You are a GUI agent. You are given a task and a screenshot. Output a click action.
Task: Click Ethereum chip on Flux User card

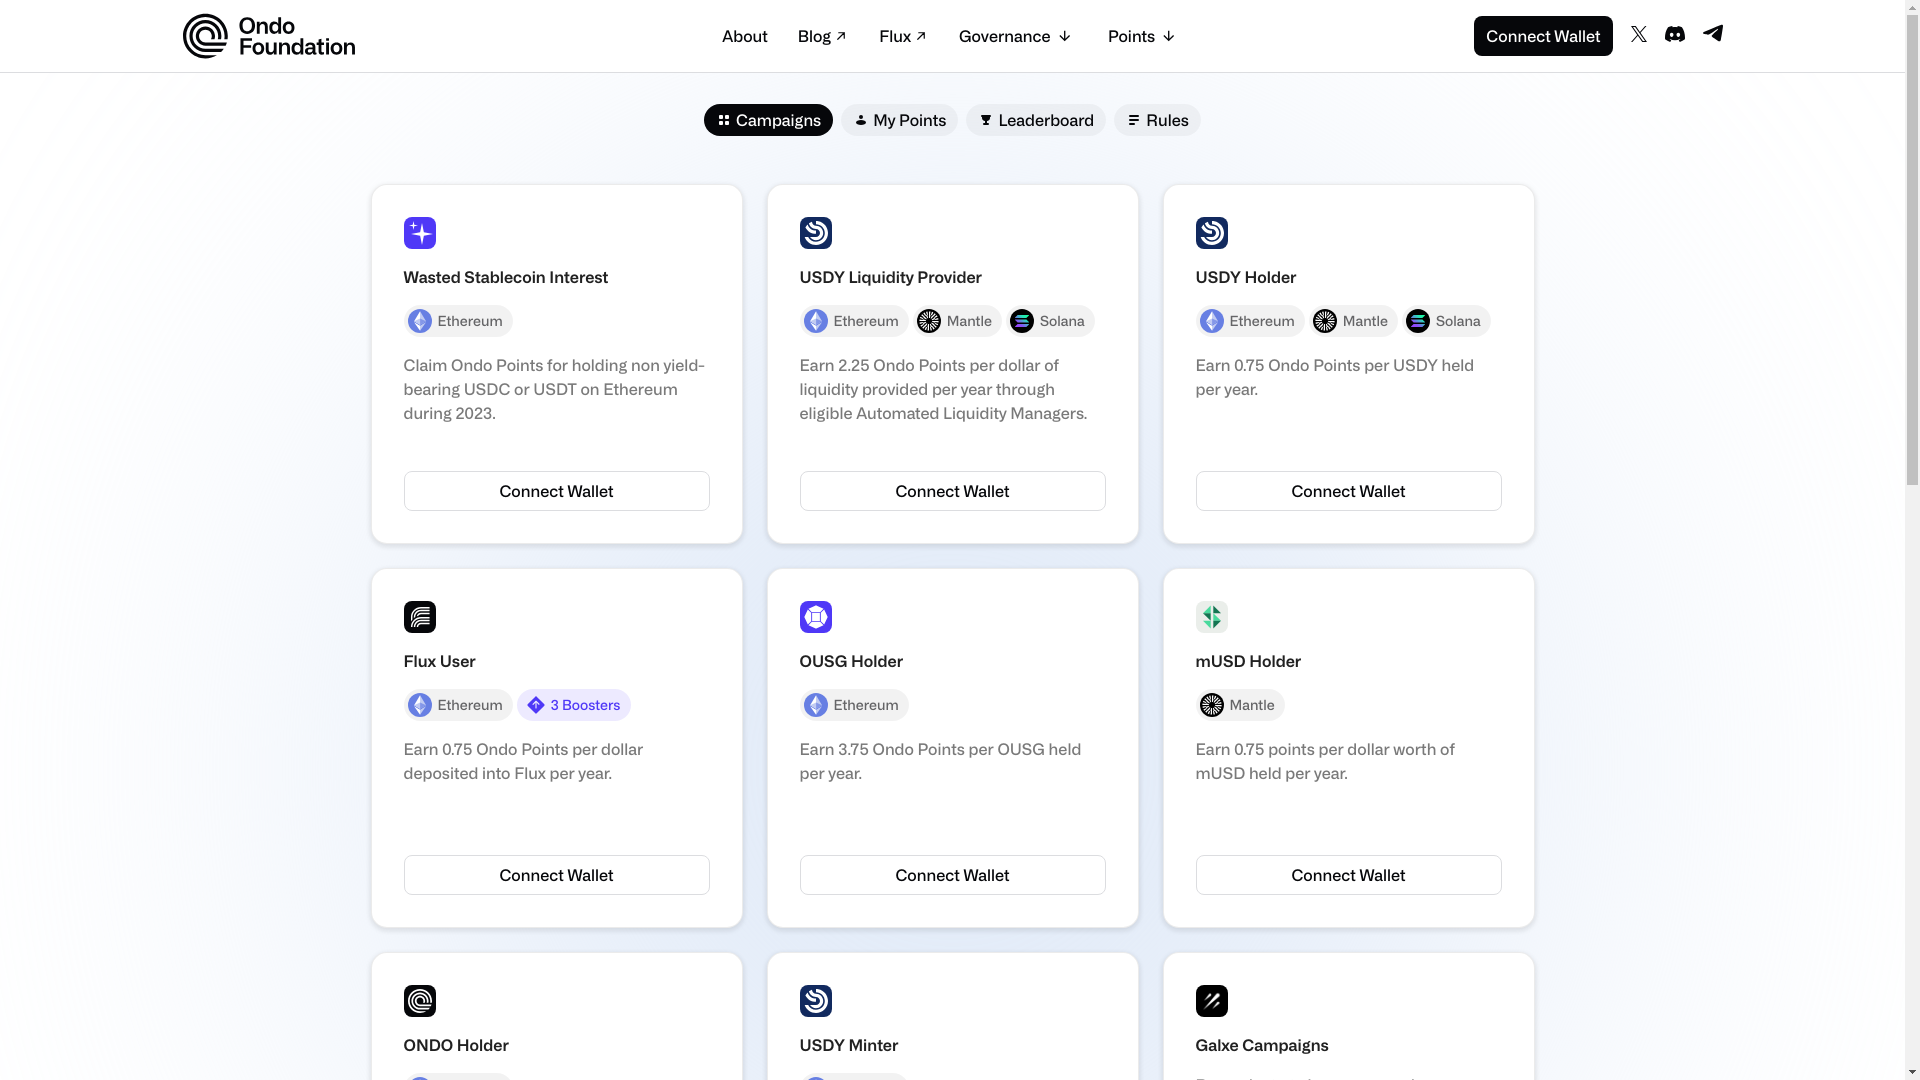458,705
